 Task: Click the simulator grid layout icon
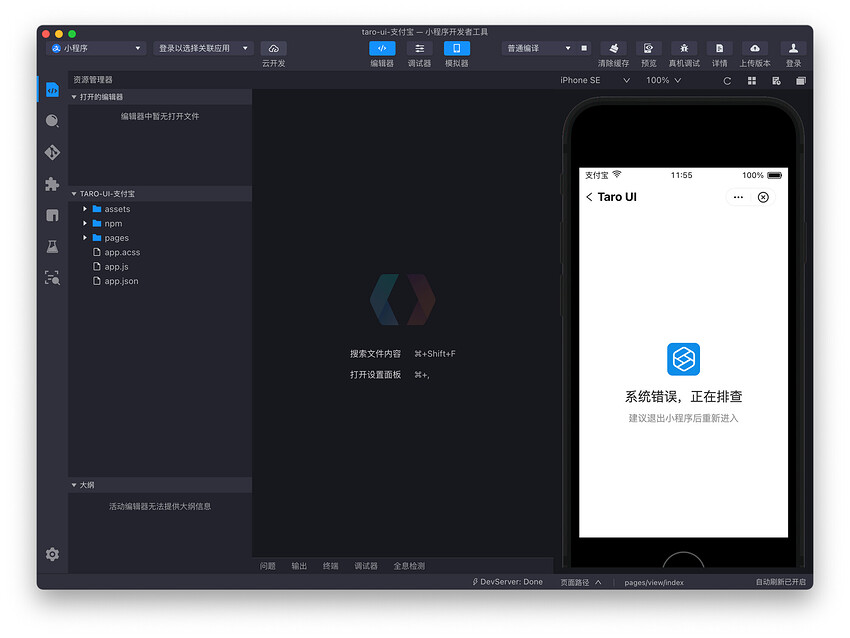pos(752,81)
